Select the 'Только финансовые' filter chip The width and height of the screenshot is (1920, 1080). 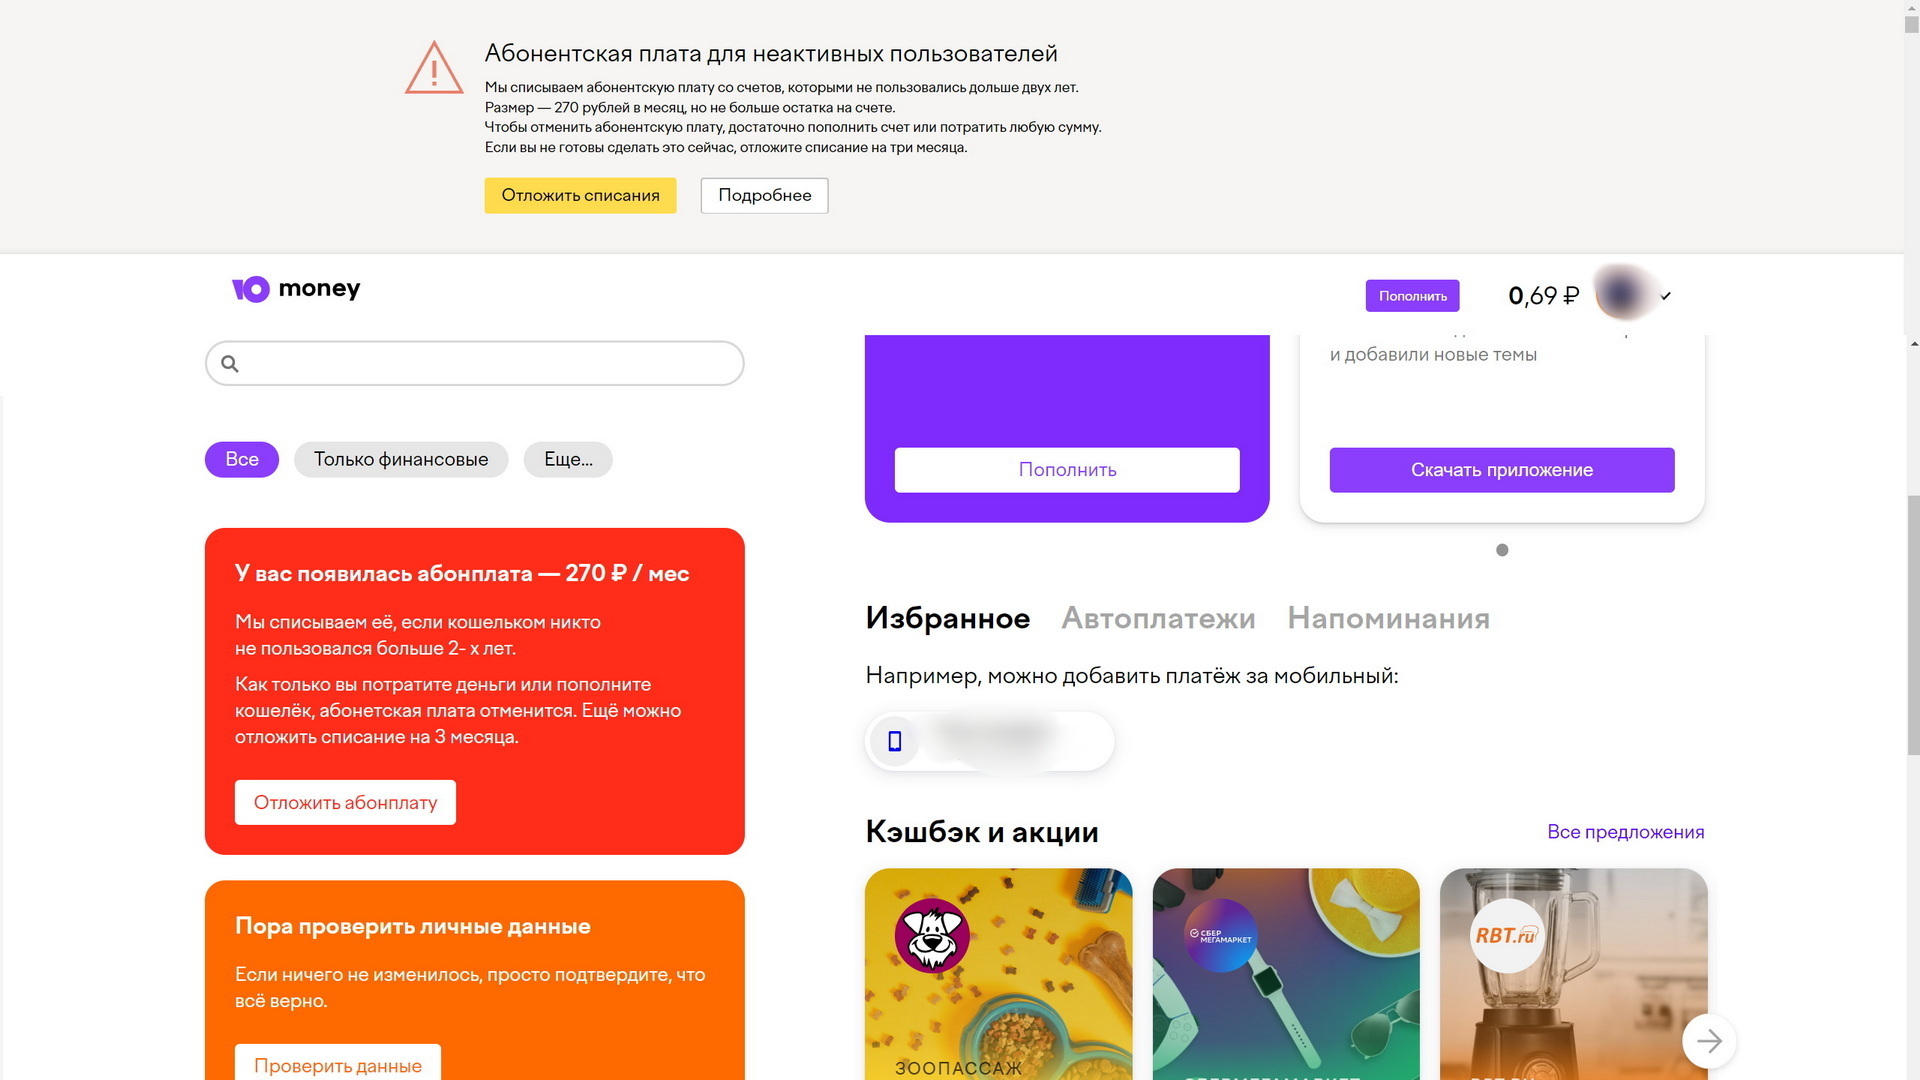tap(401, 460)
